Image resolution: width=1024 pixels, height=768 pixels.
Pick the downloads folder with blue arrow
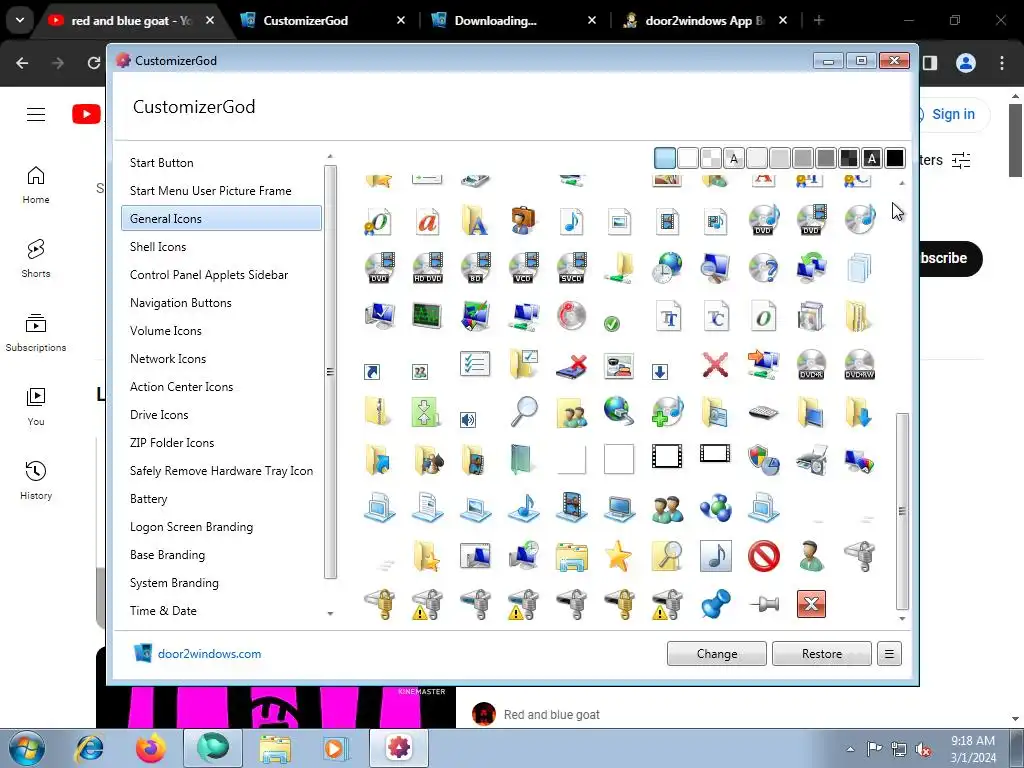859,413
